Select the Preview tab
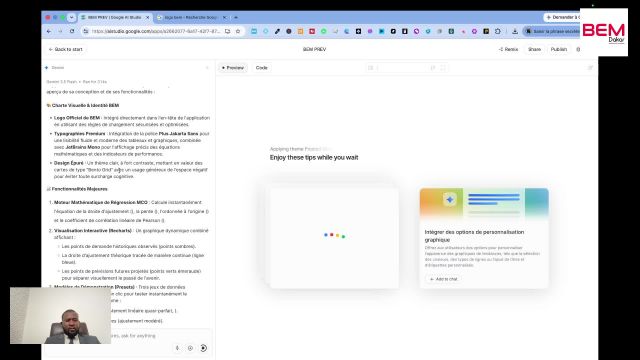Image resolution: width=640 pixels, height=360 pixels. tap(233, 68)
